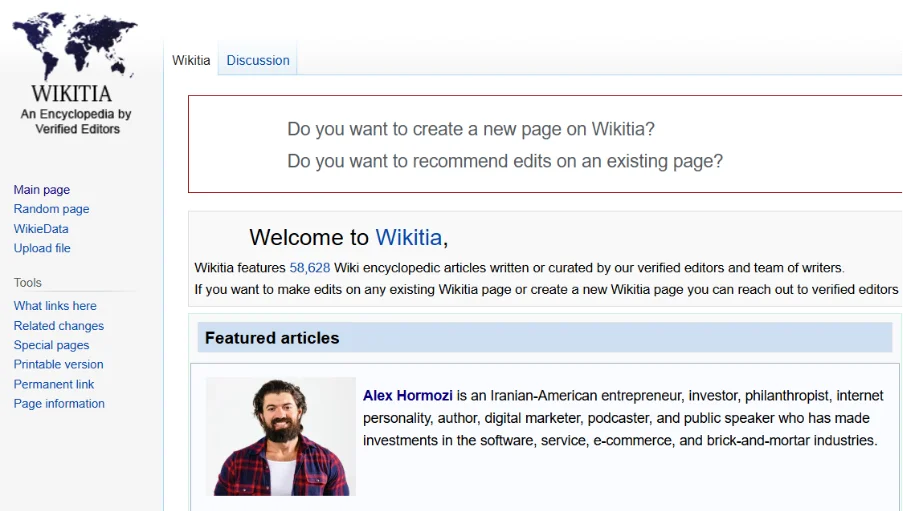The image size is (903, 511).
Task: Click the 58,628 article count link
Action: [310, 268]
